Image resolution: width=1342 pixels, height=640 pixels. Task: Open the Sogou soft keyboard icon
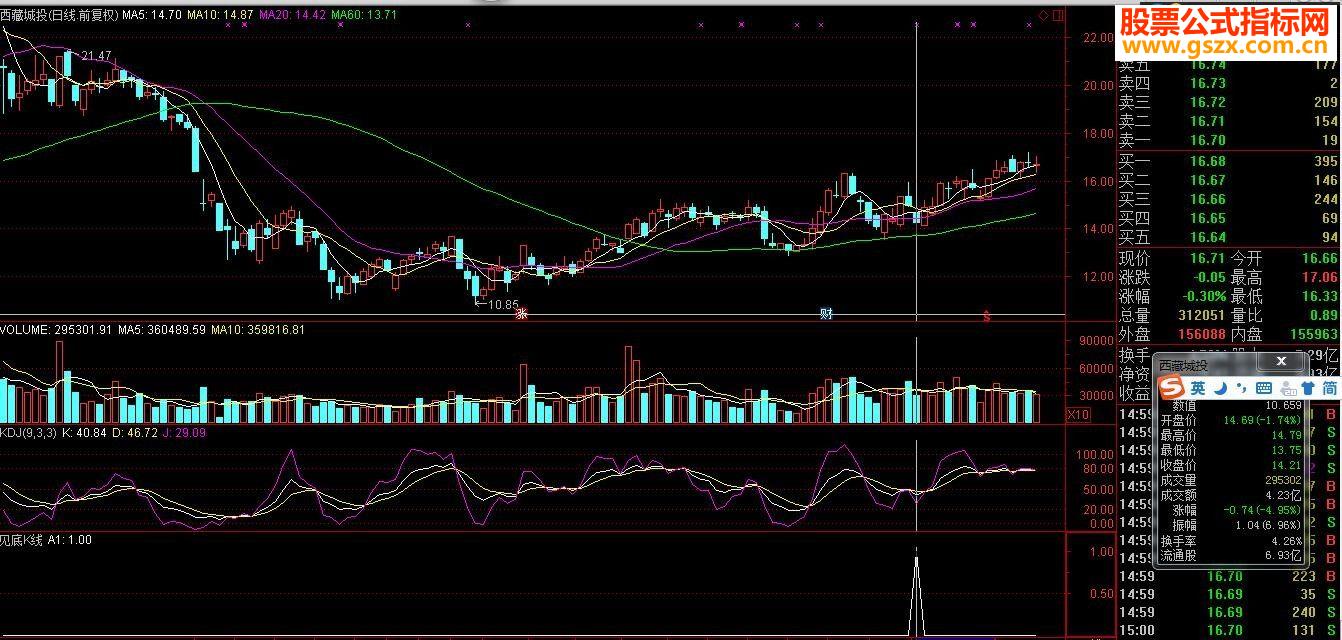pyautogui.click(x=1263, y=387)
